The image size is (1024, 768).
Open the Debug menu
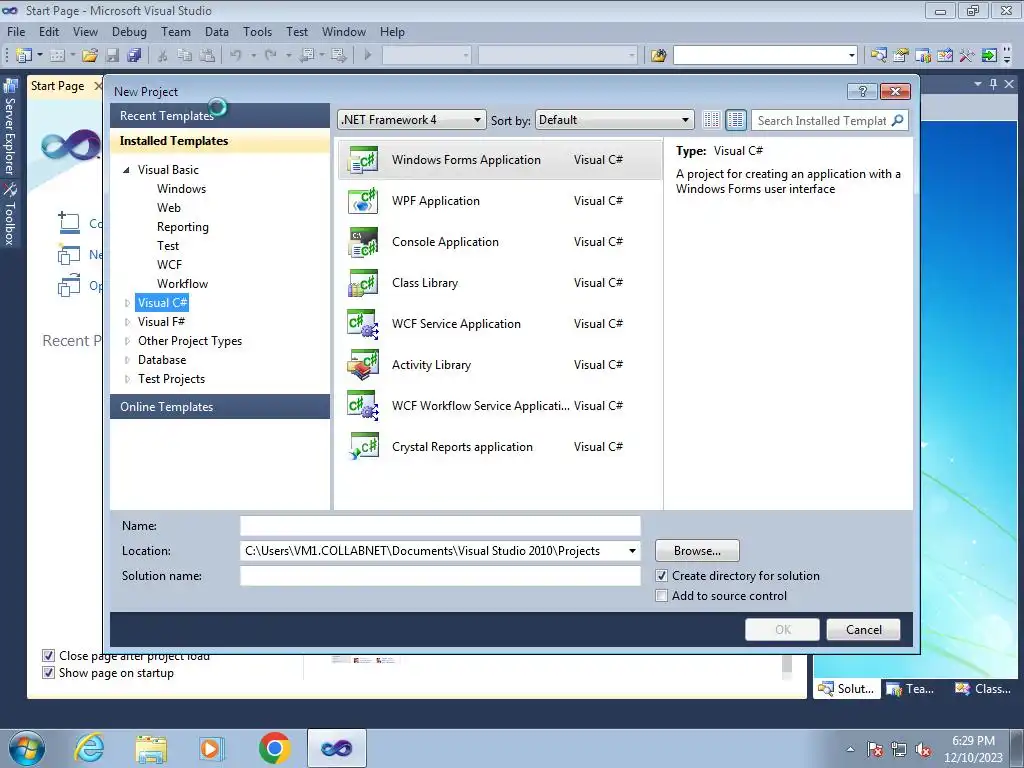(129, 32)
